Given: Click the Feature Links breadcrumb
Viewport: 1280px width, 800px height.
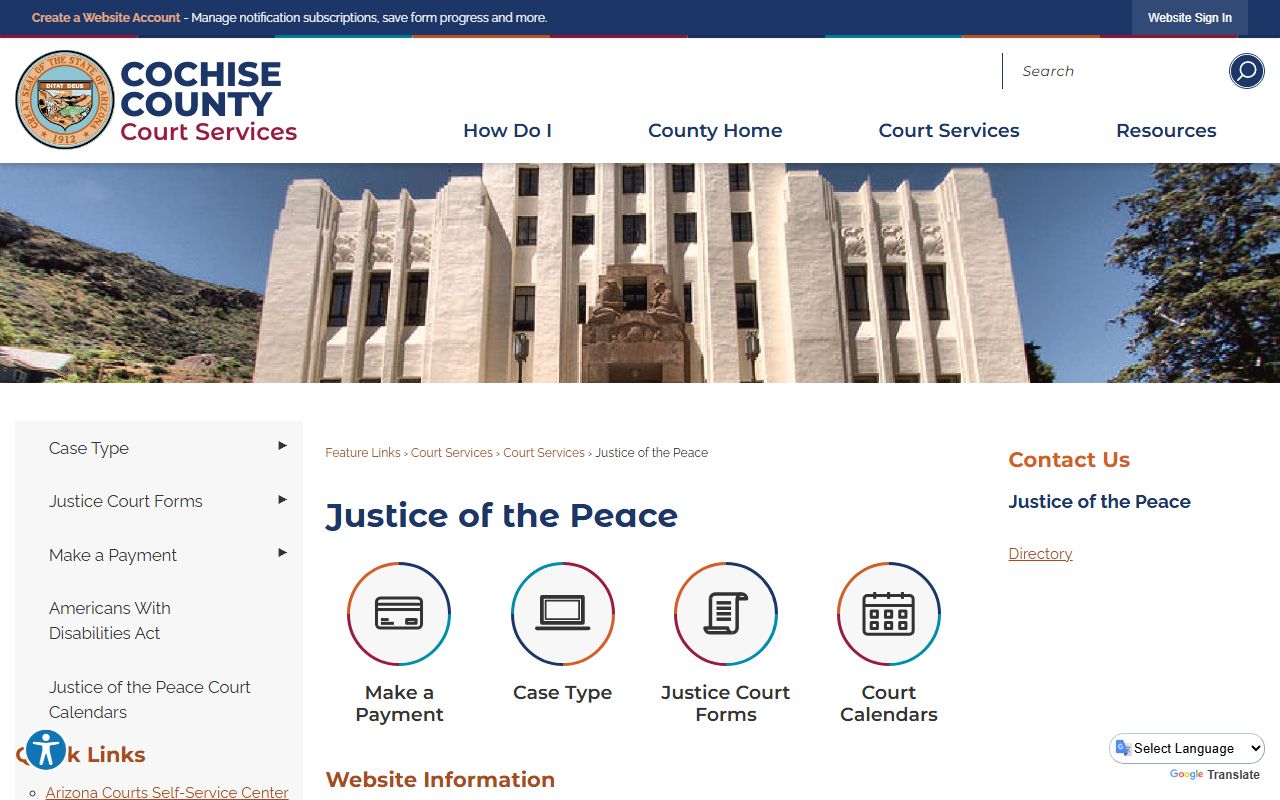Looking at the screenshot, I should pyautogui.click(x=363, y=453).
